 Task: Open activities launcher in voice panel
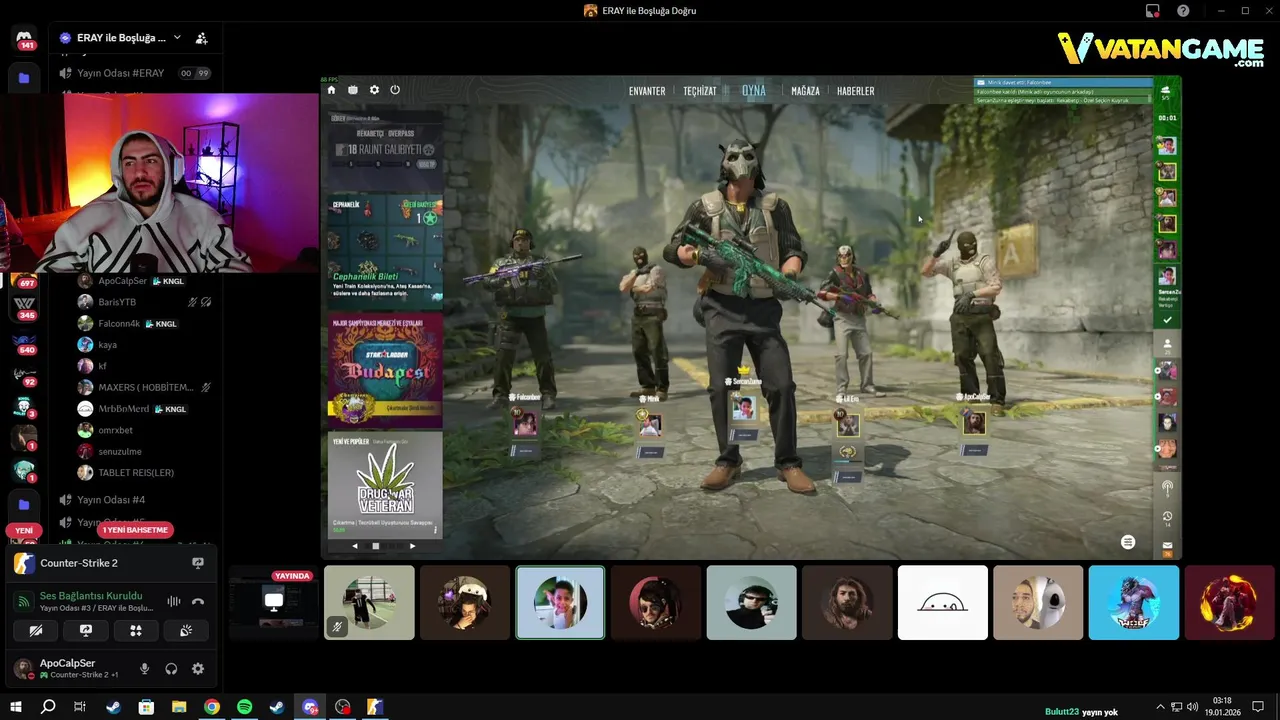pos(136,630)
